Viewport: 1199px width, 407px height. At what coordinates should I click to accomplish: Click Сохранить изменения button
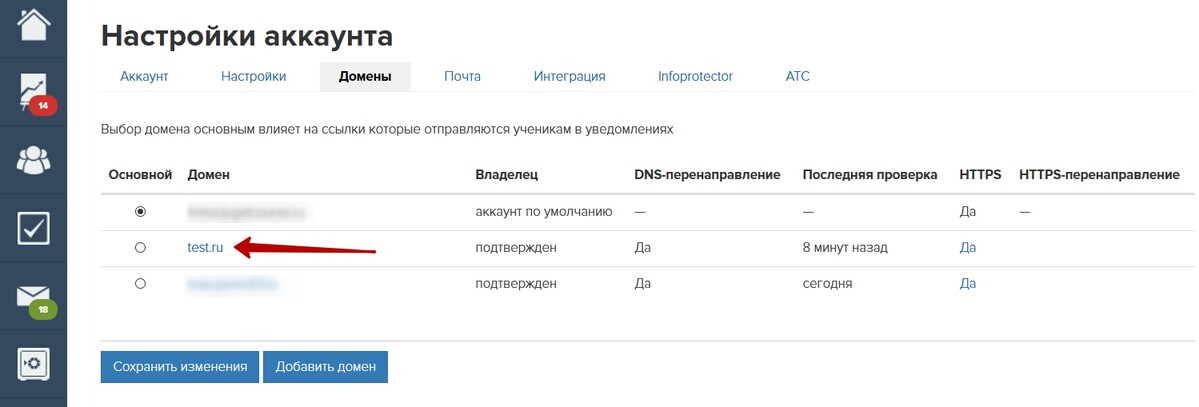[180, 366]
